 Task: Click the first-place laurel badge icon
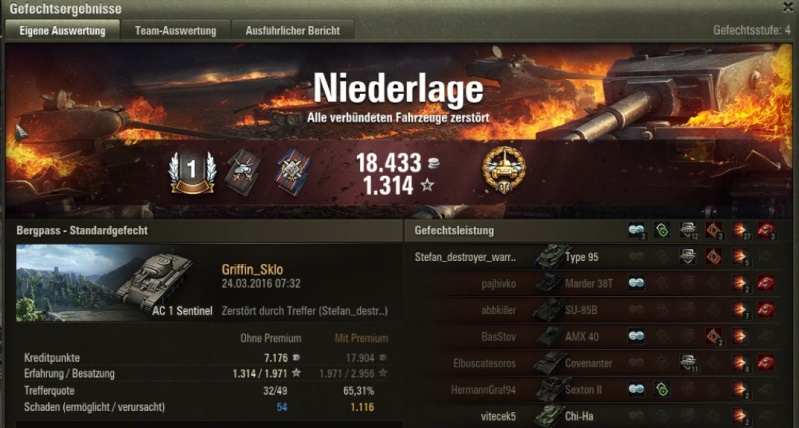(x=193, y=173)
